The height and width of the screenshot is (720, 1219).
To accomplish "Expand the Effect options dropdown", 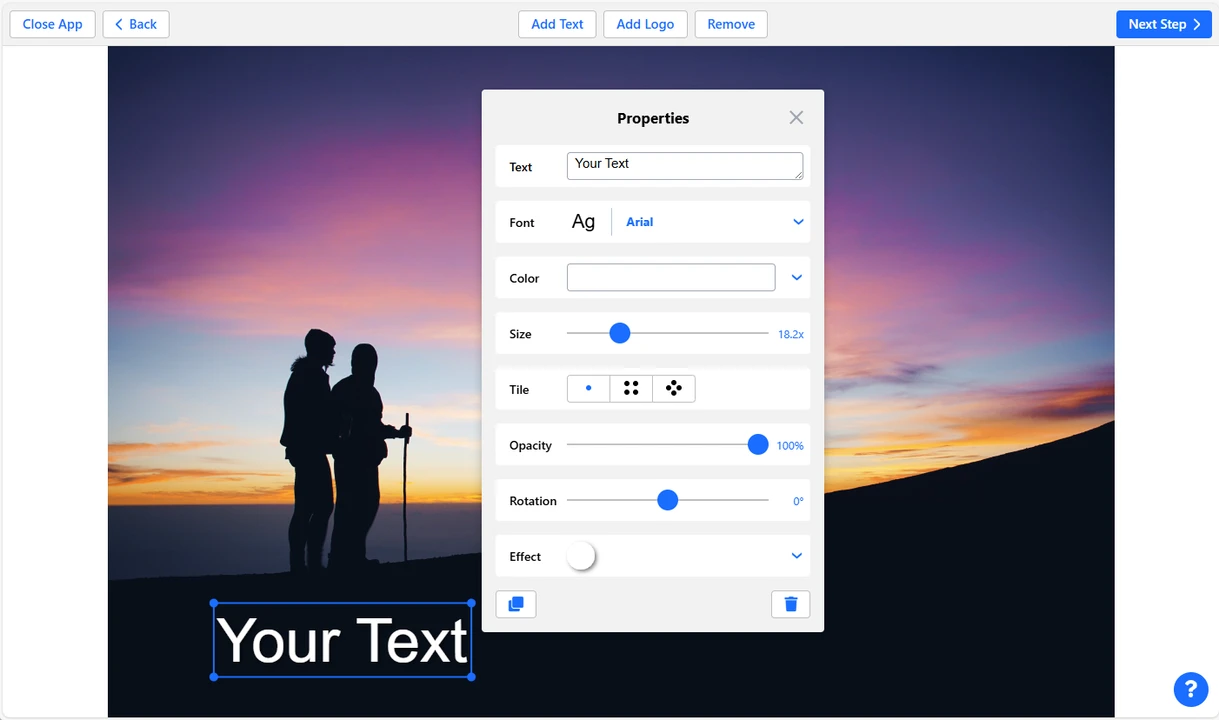I will pos(796,555).
